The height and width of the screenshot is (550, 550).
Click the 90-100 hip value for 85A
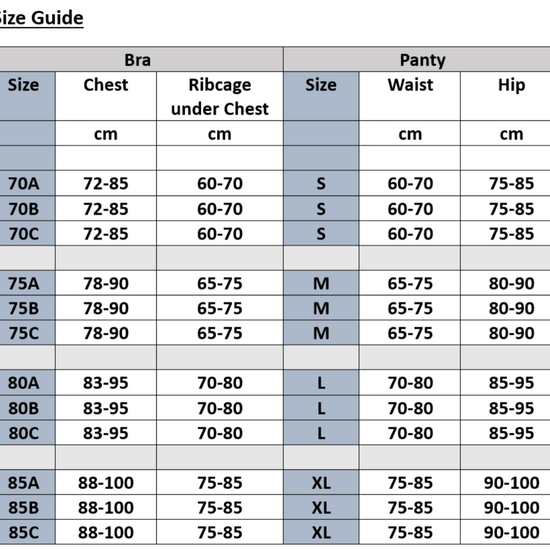click(511, 483)
